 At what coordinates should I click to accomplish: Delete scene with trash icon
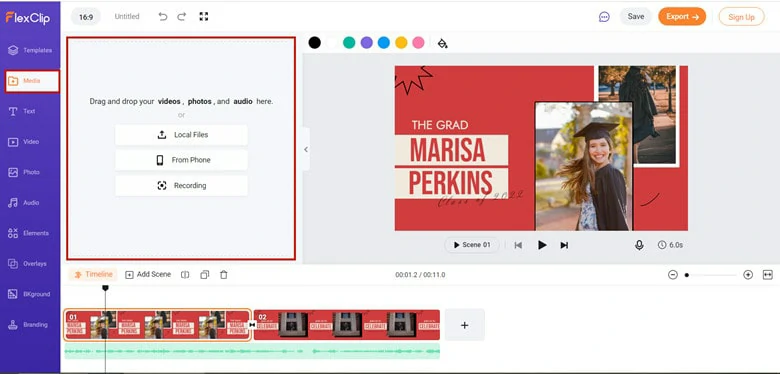pos(224,275)
